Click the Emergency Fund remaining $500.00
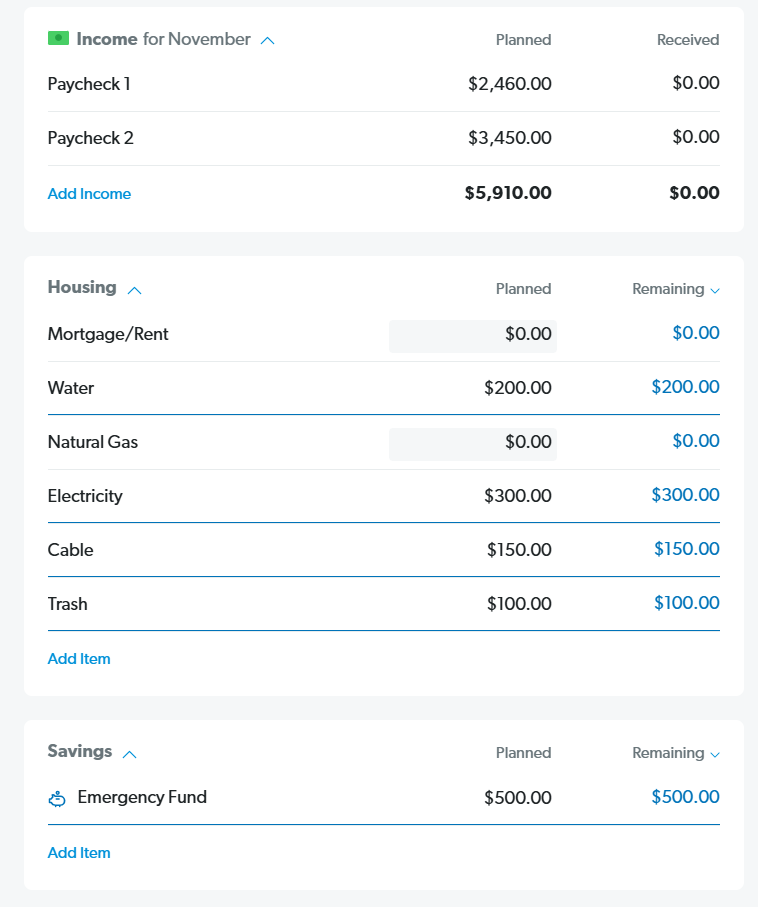 [685, 797]
